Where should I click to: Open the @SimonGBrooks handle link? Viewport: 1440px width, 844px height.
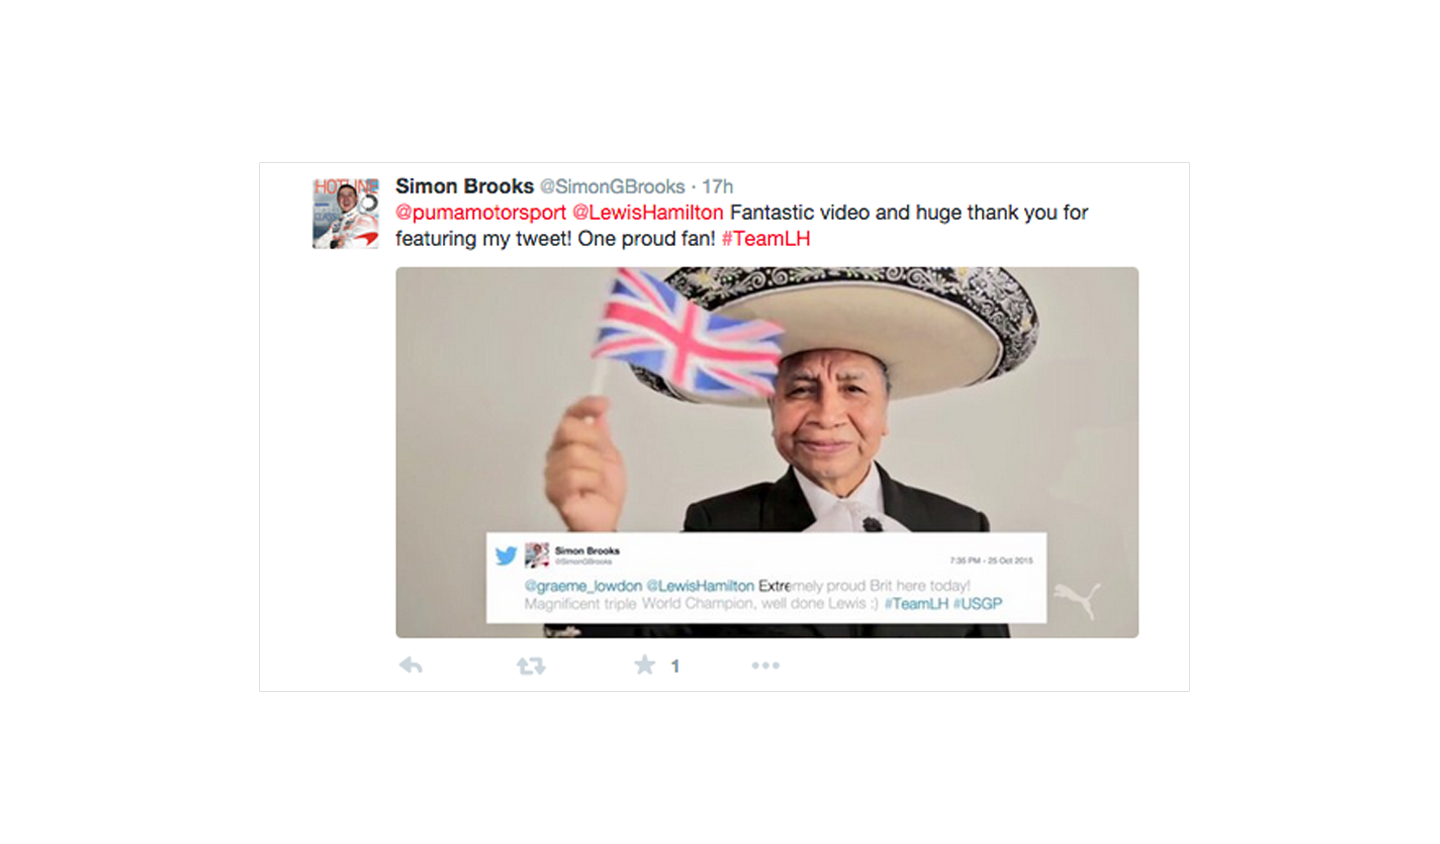[612, 187]
